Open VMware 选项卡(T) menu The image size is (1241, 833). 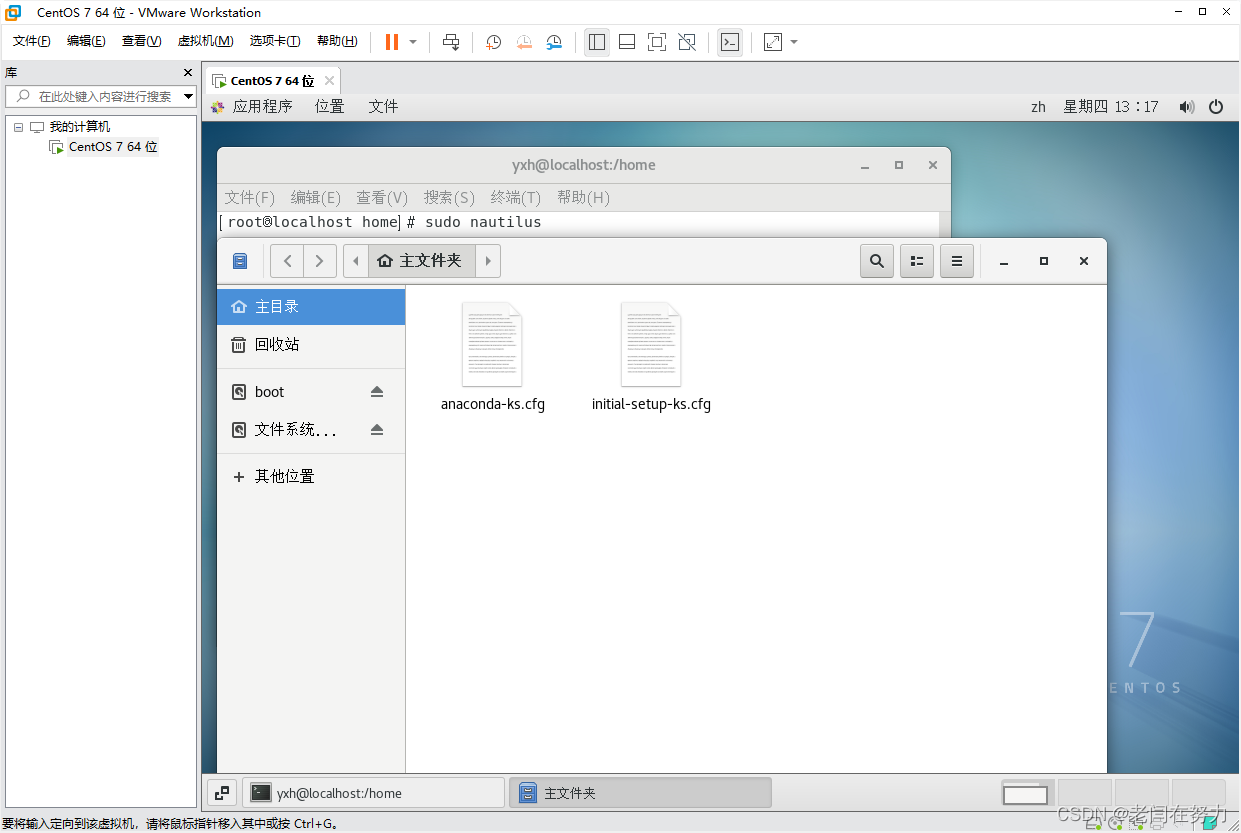[275, 41]
